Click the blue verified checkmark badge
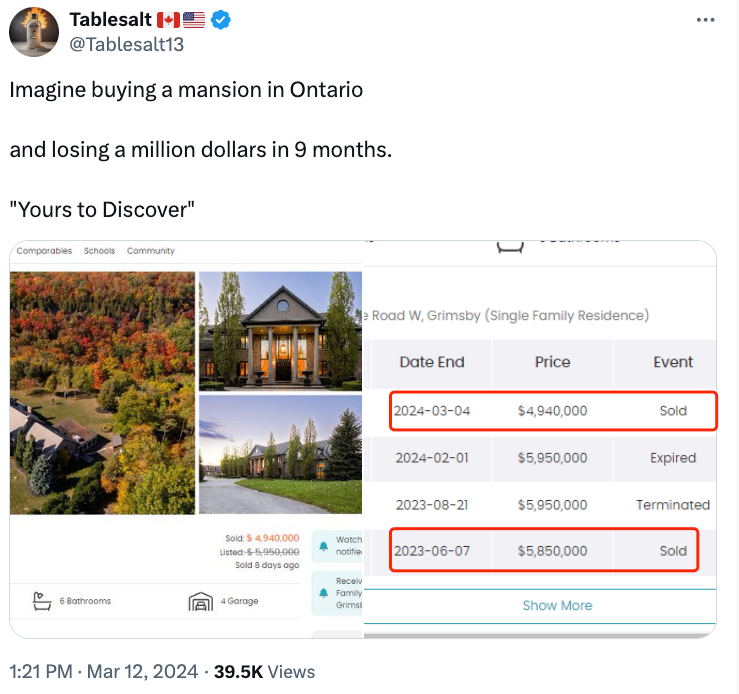Viewport: 739px width, 694px height. (x=221, y=20)
